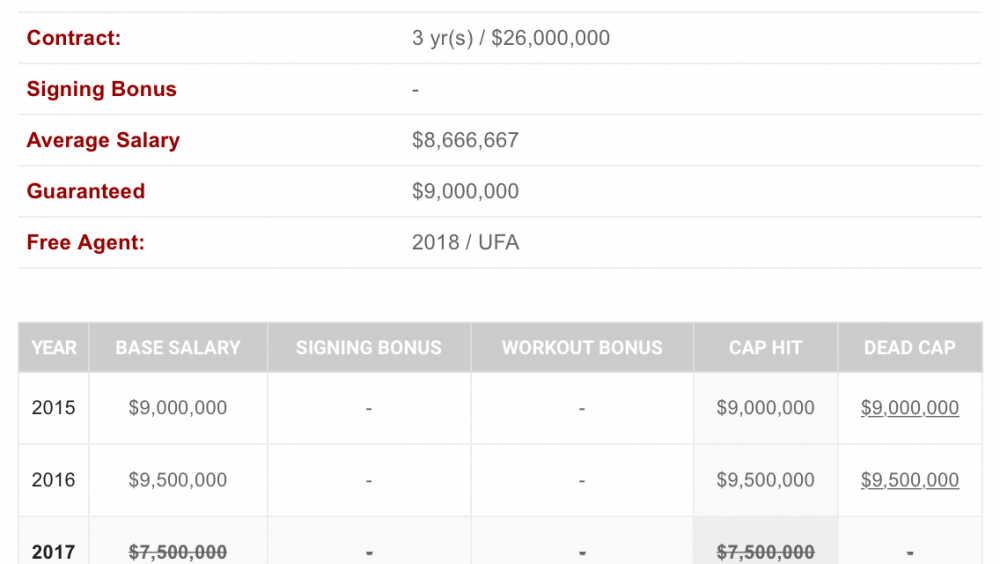Image resolution: width=1000 pixels, height=564 pixels.
Task: Click the struck-through 2017 cap hit $7,500,000
Action: [x=765, y=552]
